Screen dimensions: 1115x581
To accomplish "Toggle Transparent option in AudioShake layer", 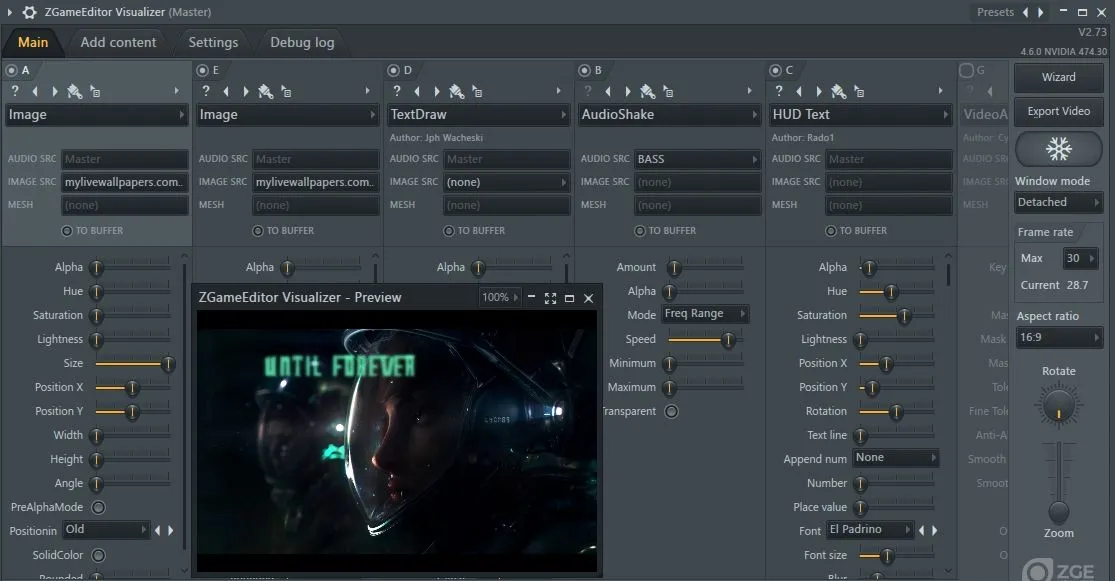I will (x=671, y=411).
